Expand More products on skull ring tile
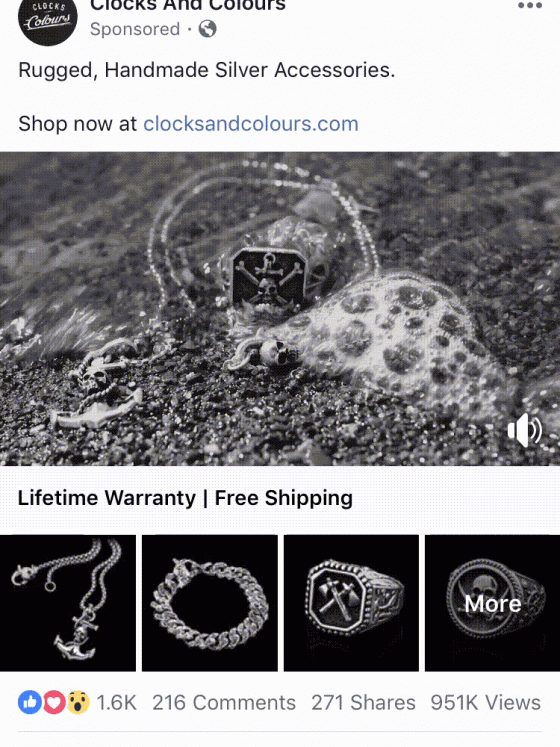Image resolution: width=560 pixels, height=747 pixels. (492, 603)
